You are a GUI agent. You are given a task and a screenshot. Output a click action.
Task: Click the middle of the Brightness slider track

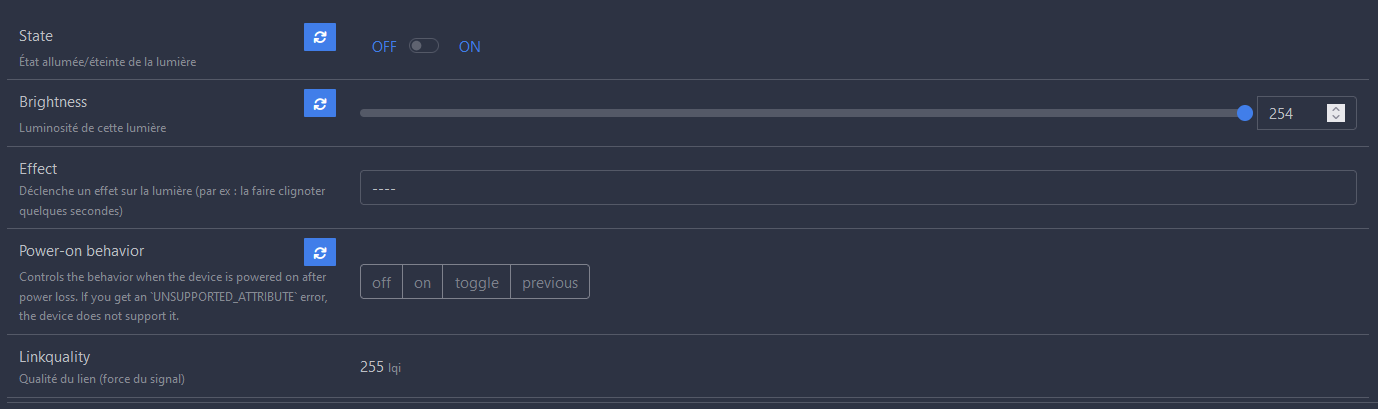click(x=802, y=113)
